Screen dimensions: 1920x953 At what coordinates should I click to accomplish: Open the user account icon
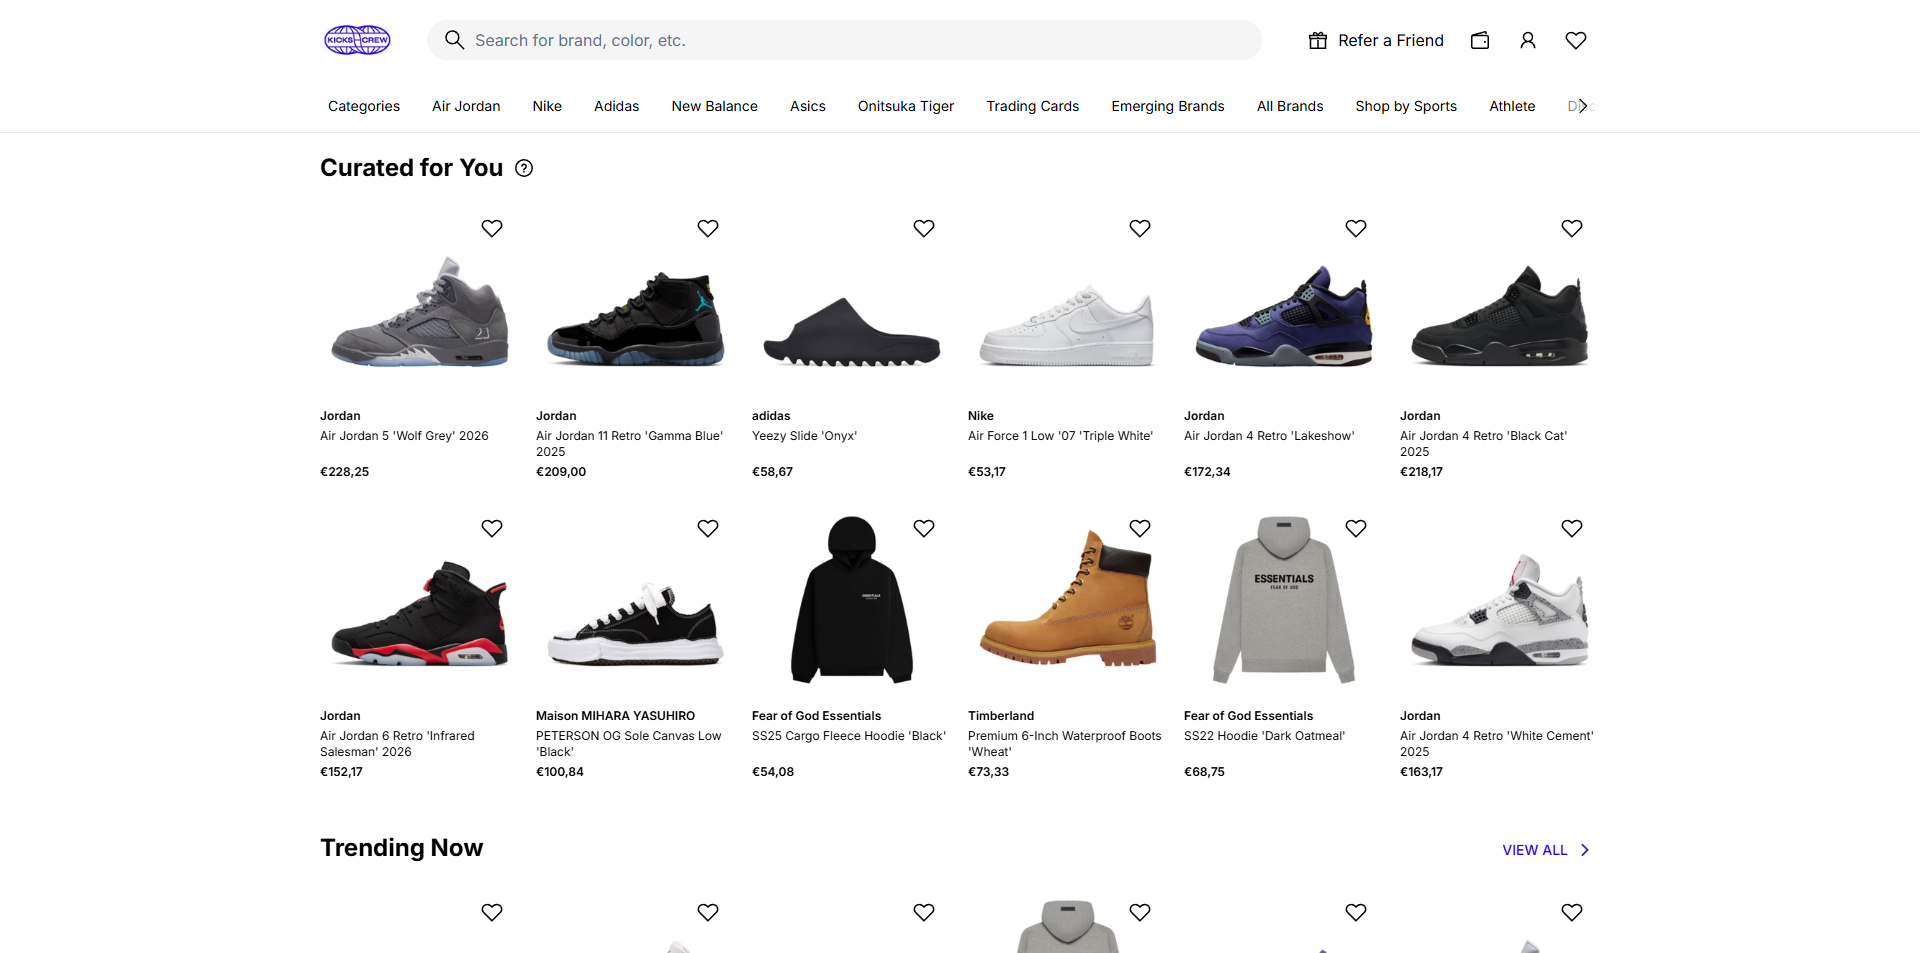[1527, 40]
